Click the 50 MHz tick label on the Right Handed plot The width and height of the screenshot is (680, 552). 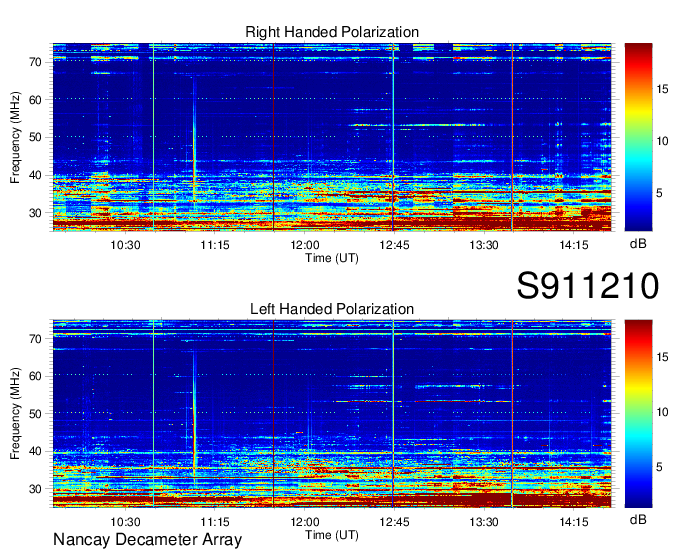tap(36, 138)
